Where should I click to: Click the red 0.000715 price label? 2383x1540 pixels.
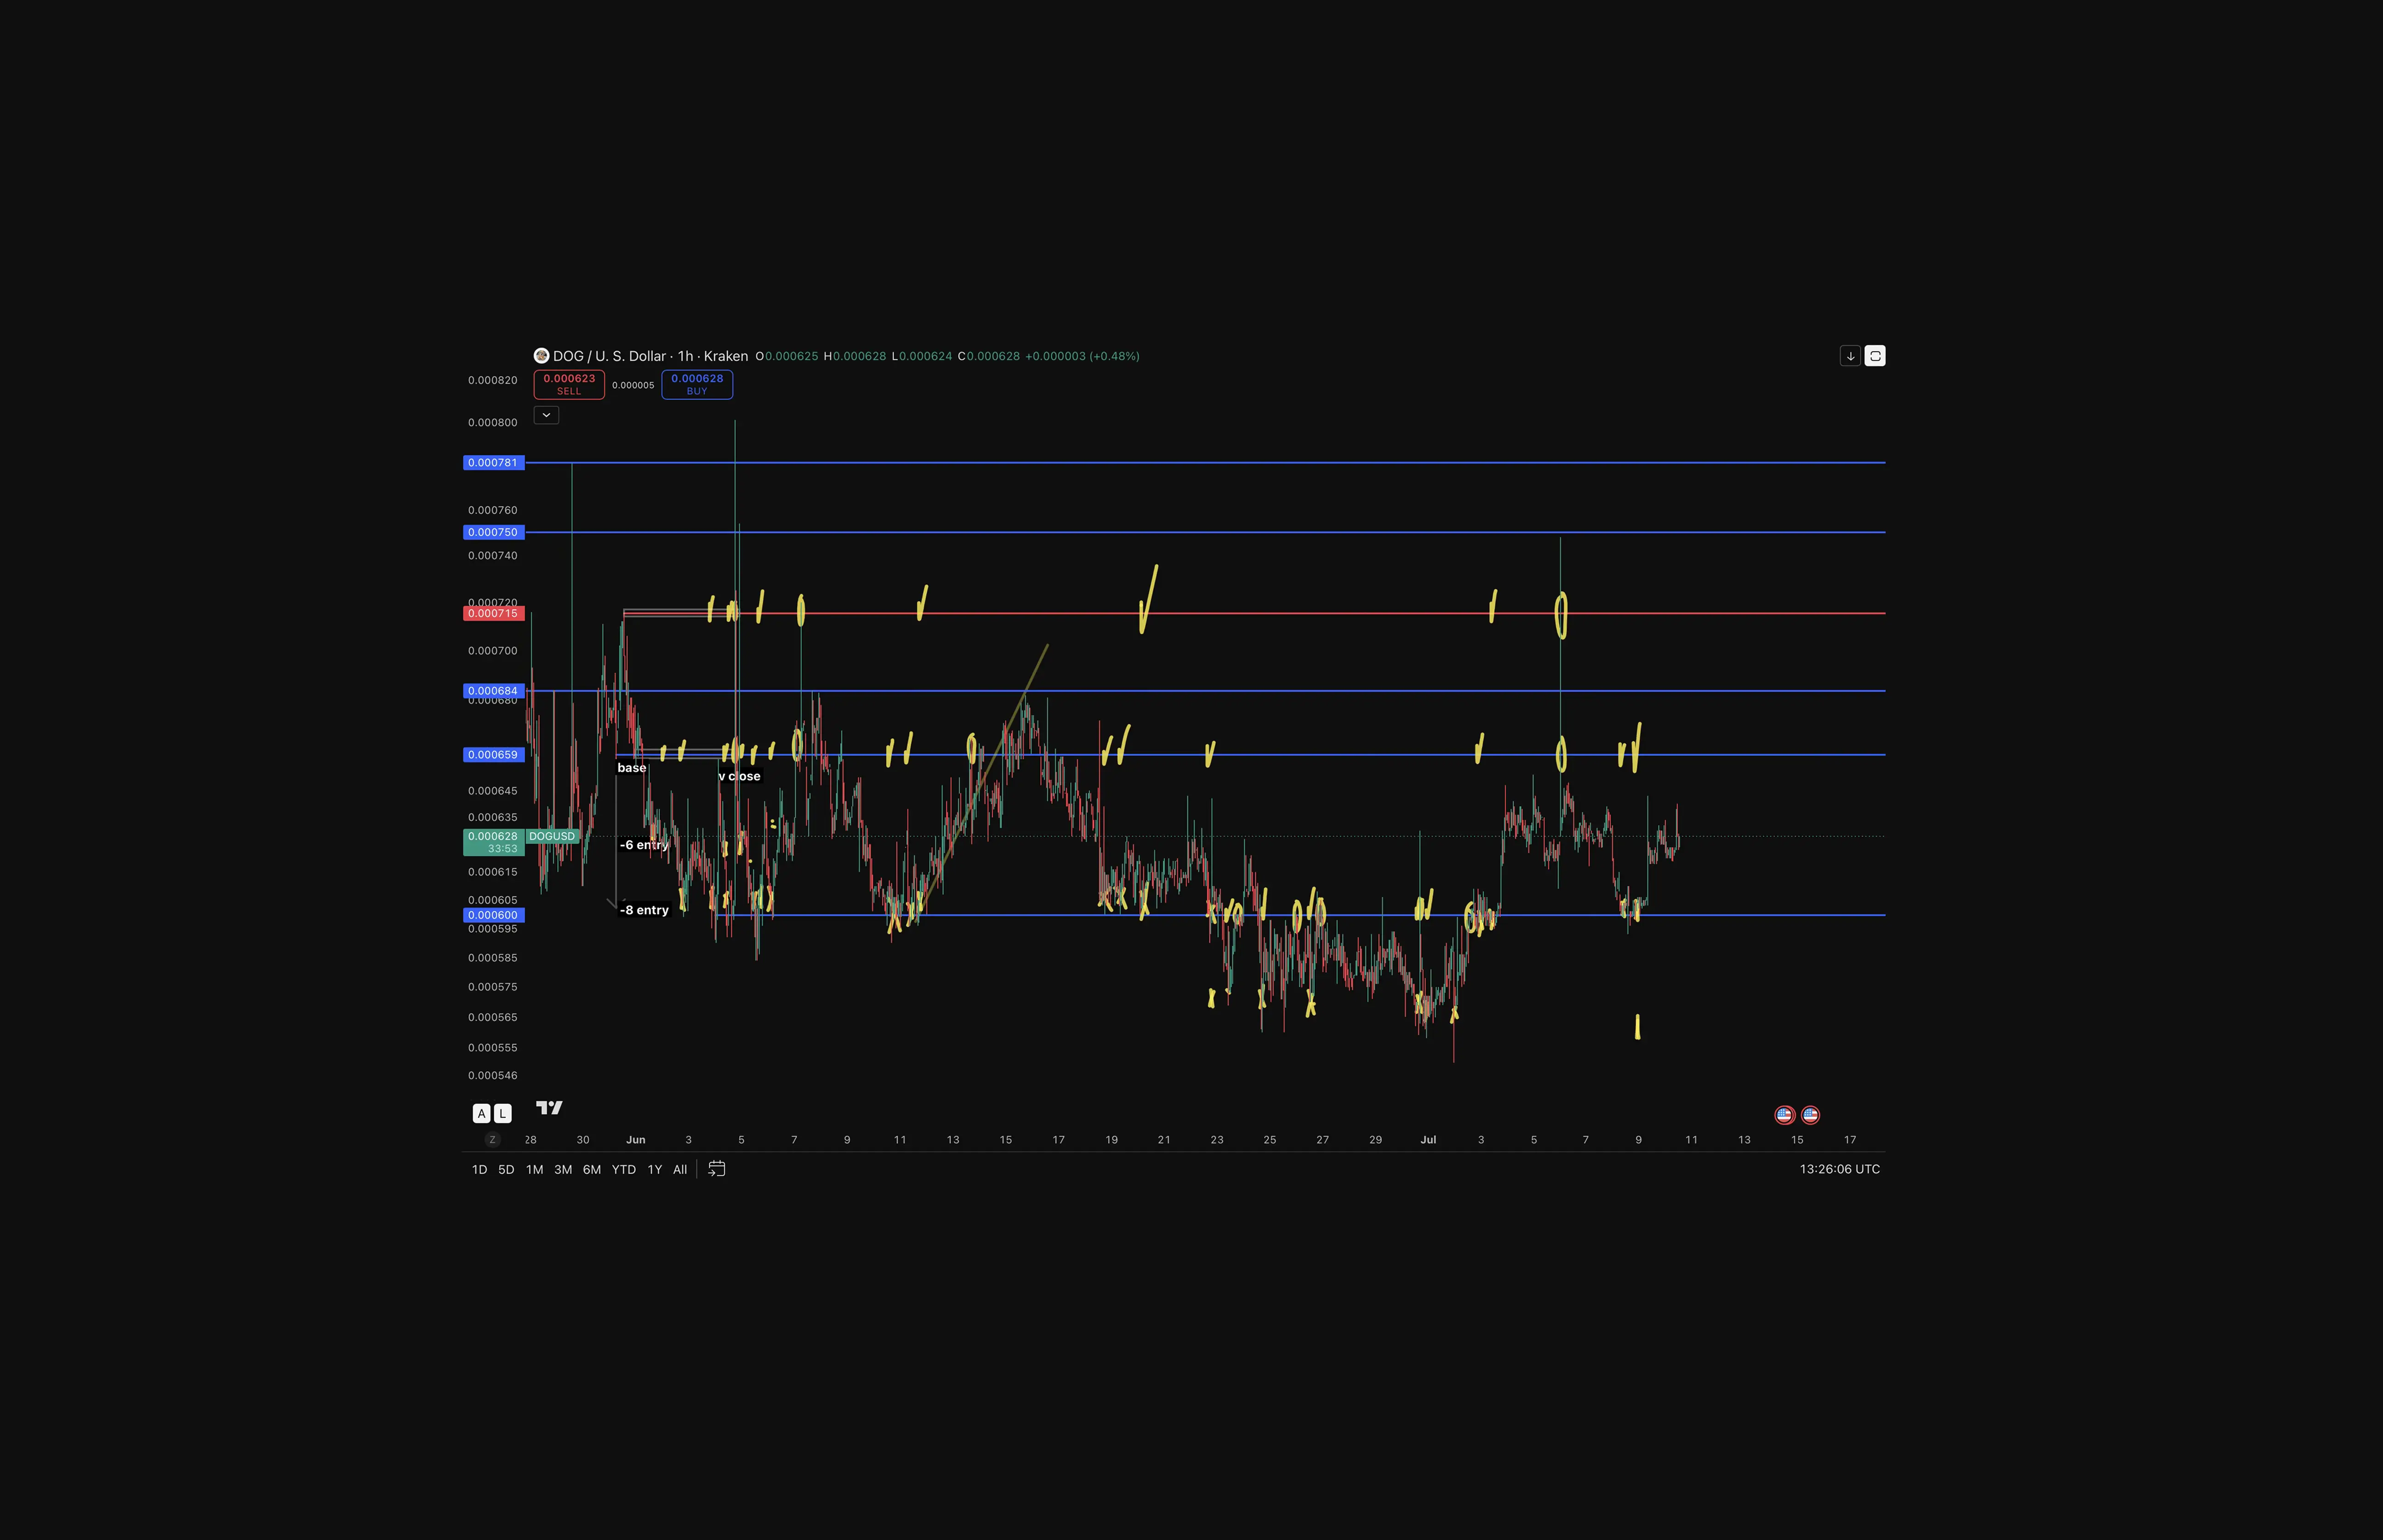point(494,613)
